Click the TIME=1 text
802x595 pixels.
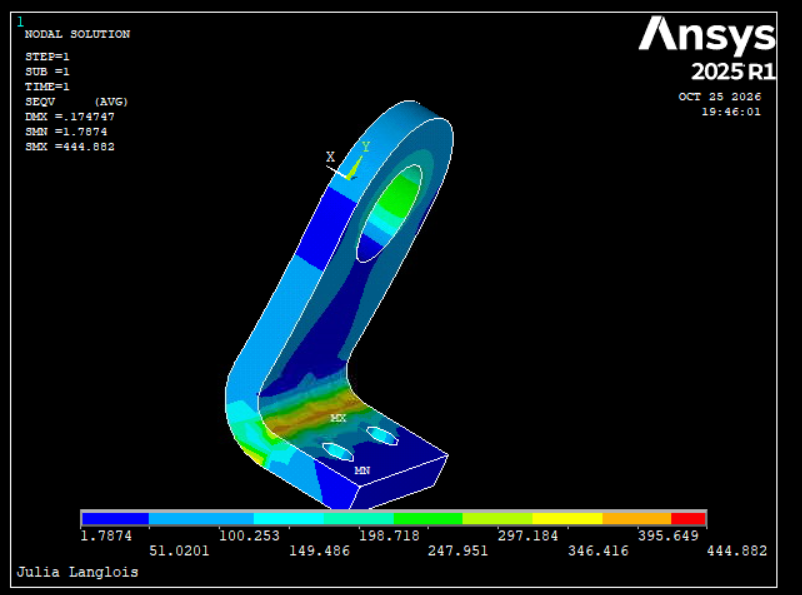click(x=47, y=86)
